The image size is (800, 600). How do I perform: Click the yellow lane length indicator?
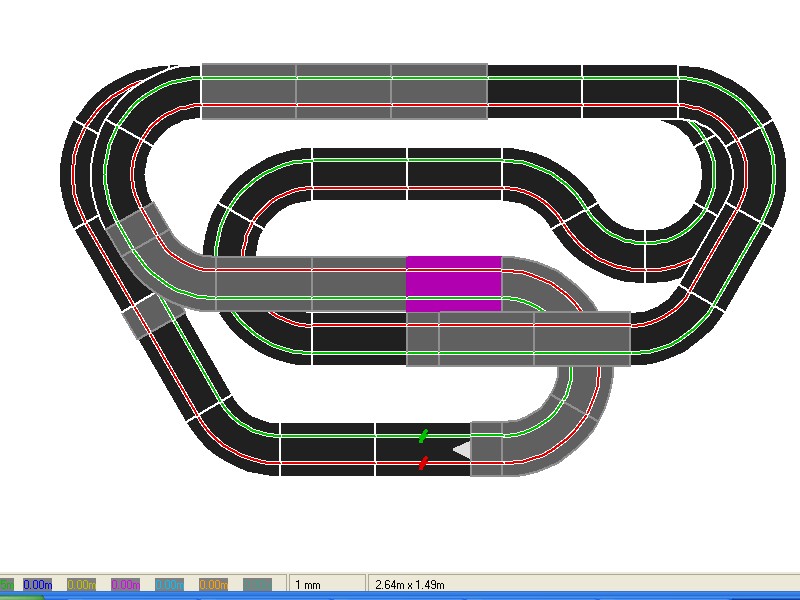(x=81, y=584)
